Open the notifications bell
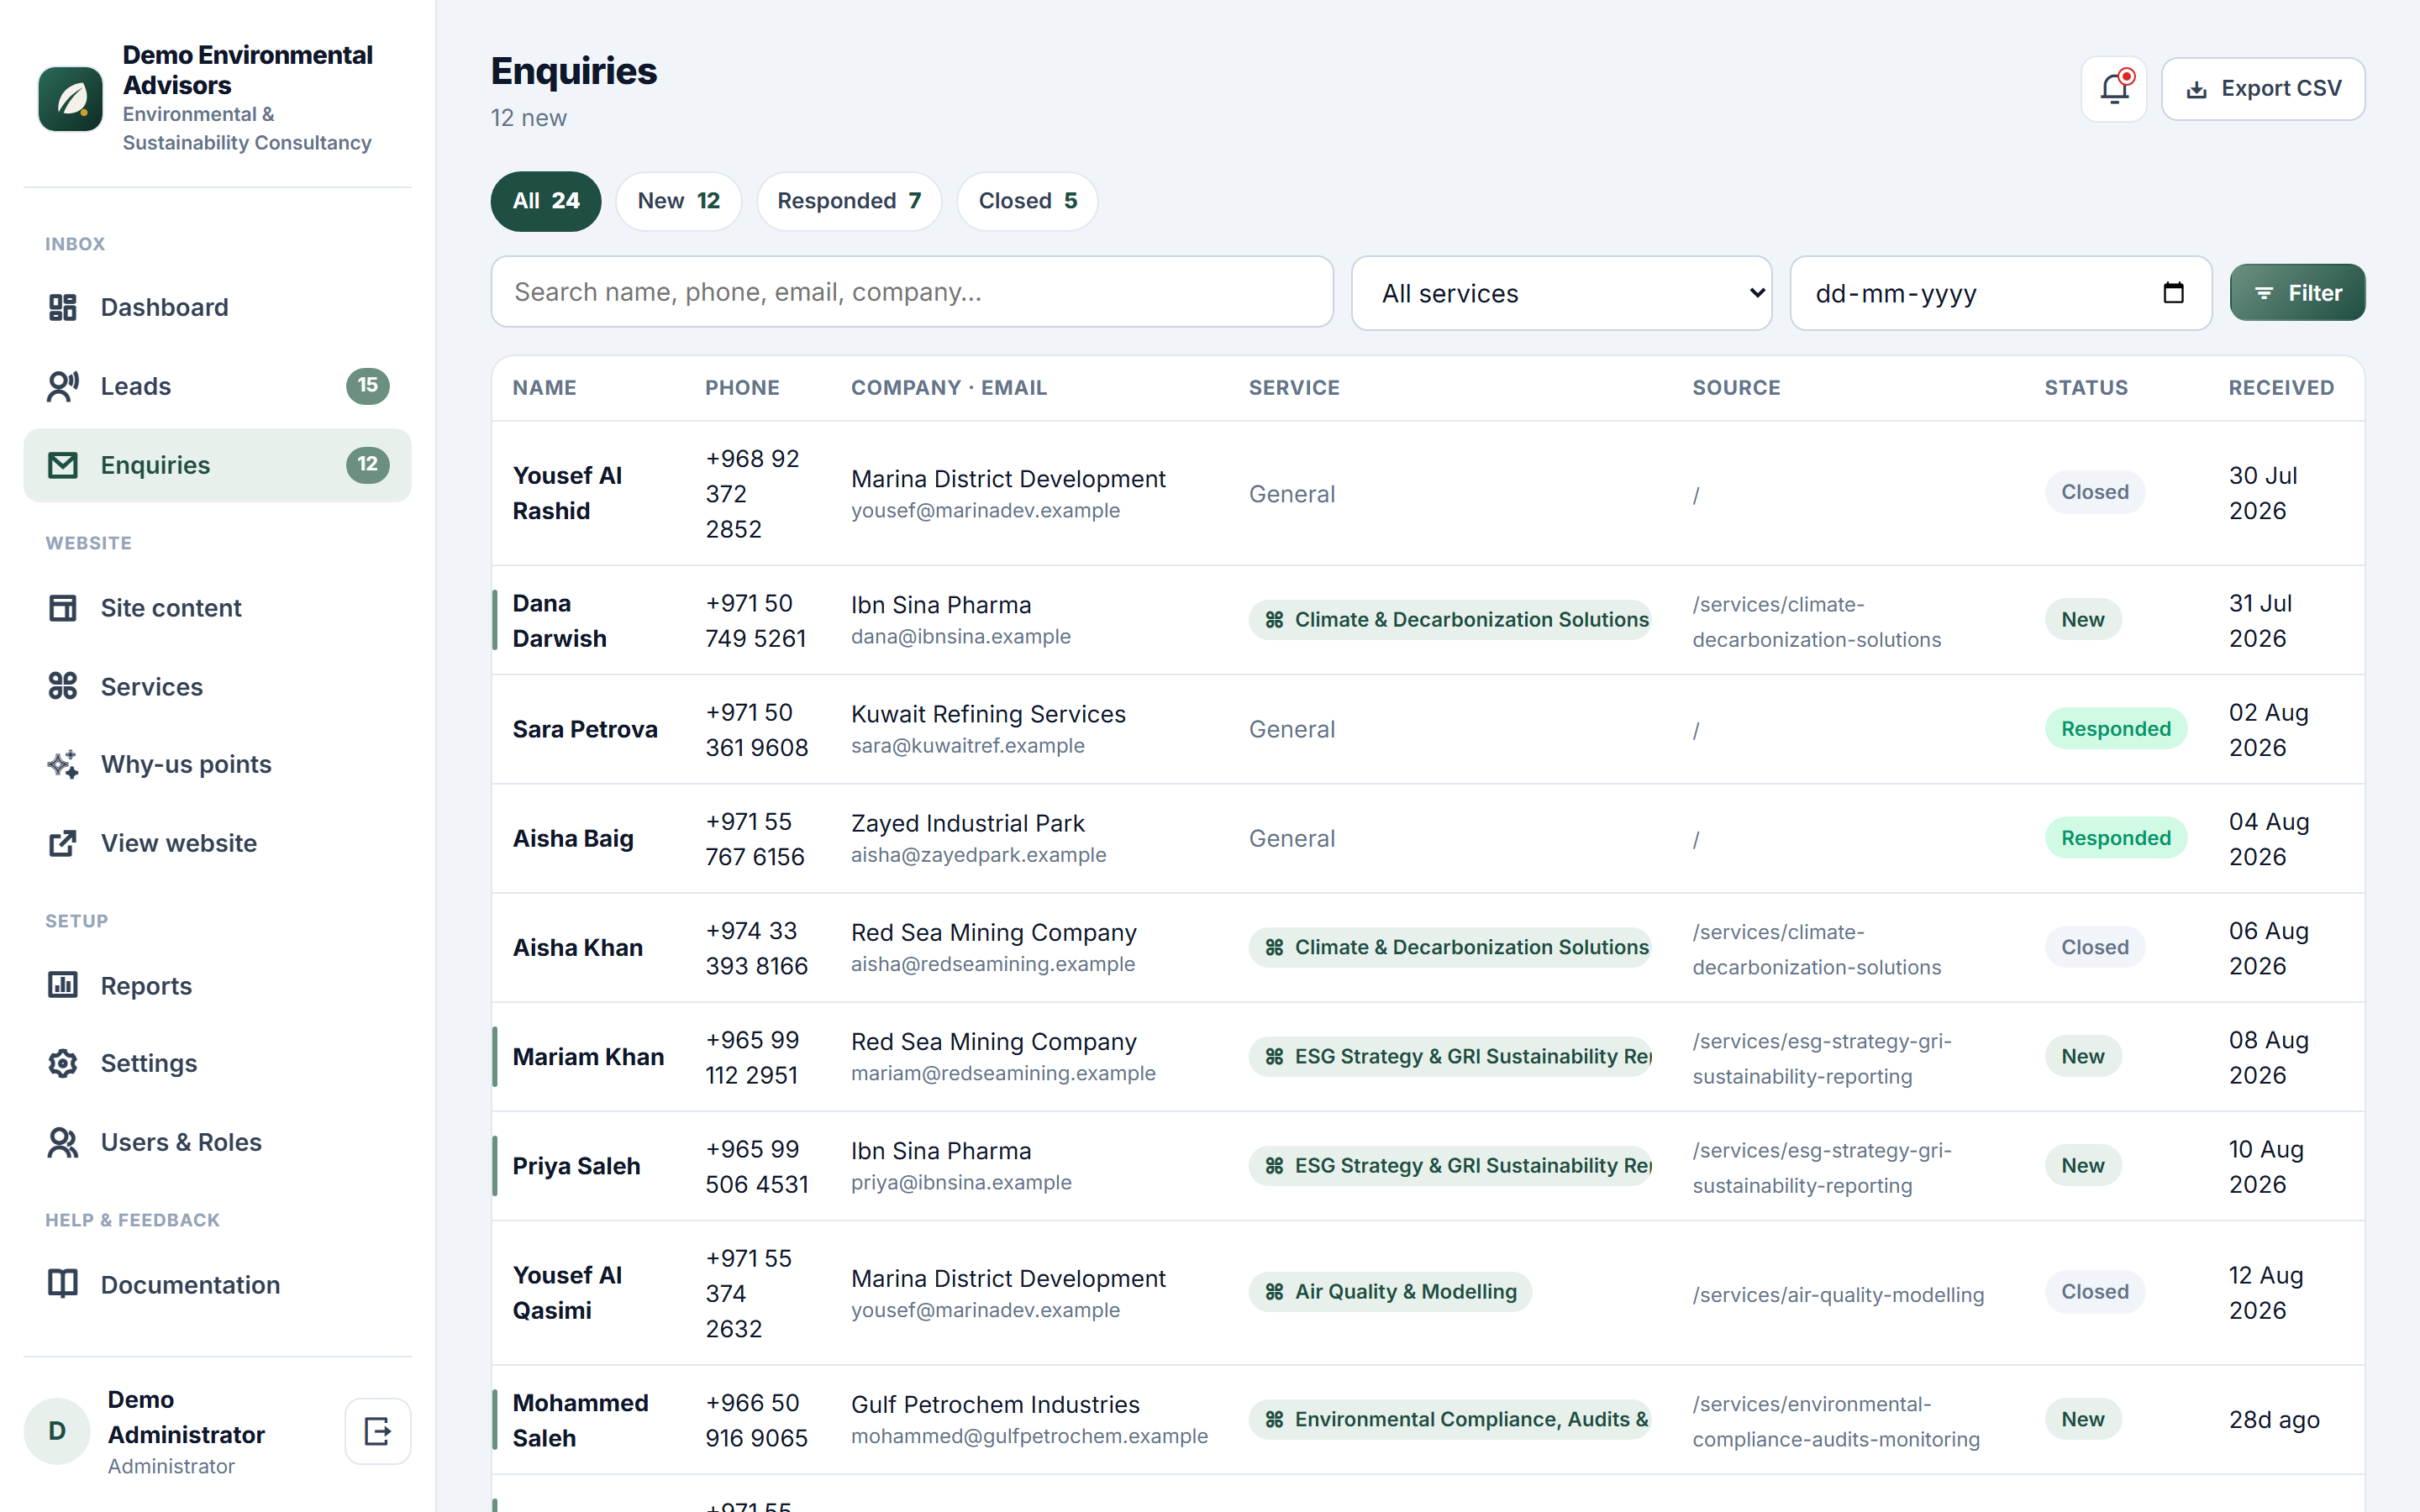Image resolution: width=2420 pixels, height=1512 pixels. [x=2113, y=89]
